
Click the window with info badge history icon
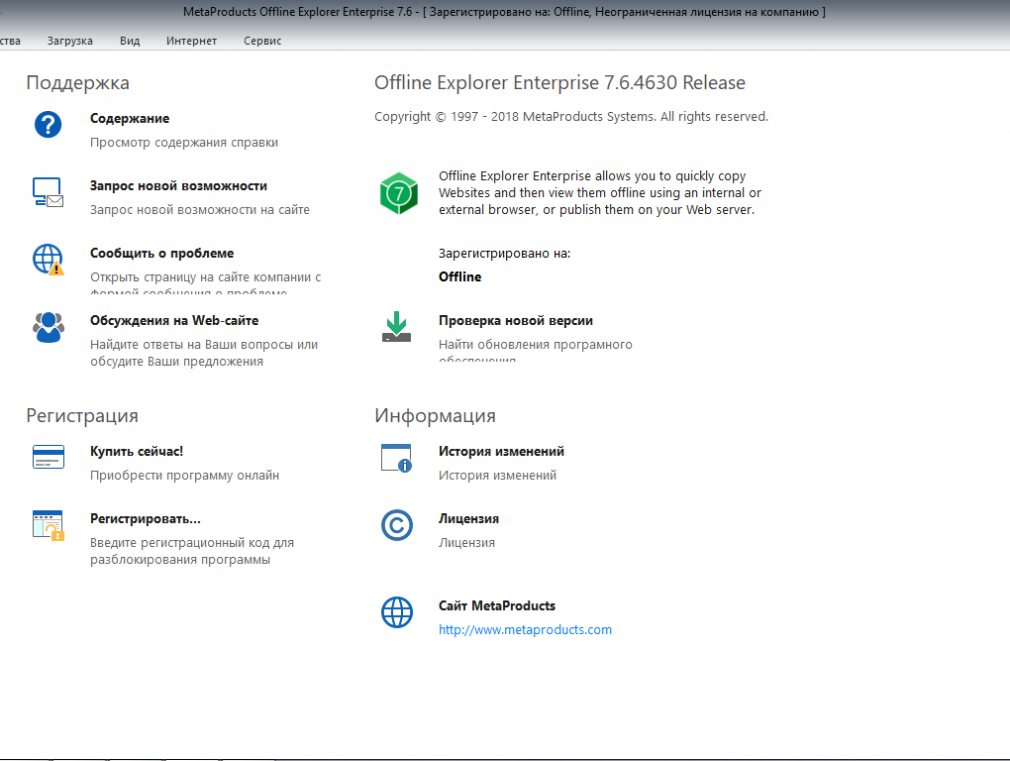[x=396, y=458]
